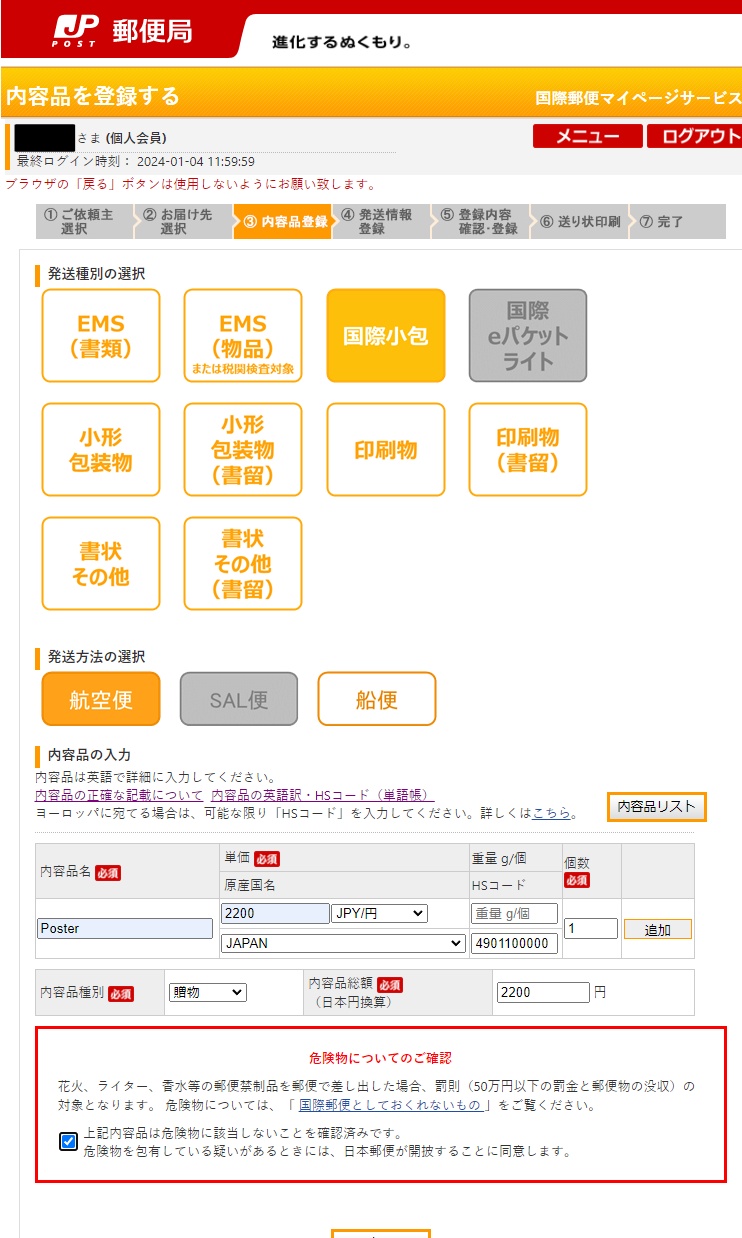Screen dimensions: 742x1238
Task: Go to step ② お届け先選択 tab
Action: [183, 222]
